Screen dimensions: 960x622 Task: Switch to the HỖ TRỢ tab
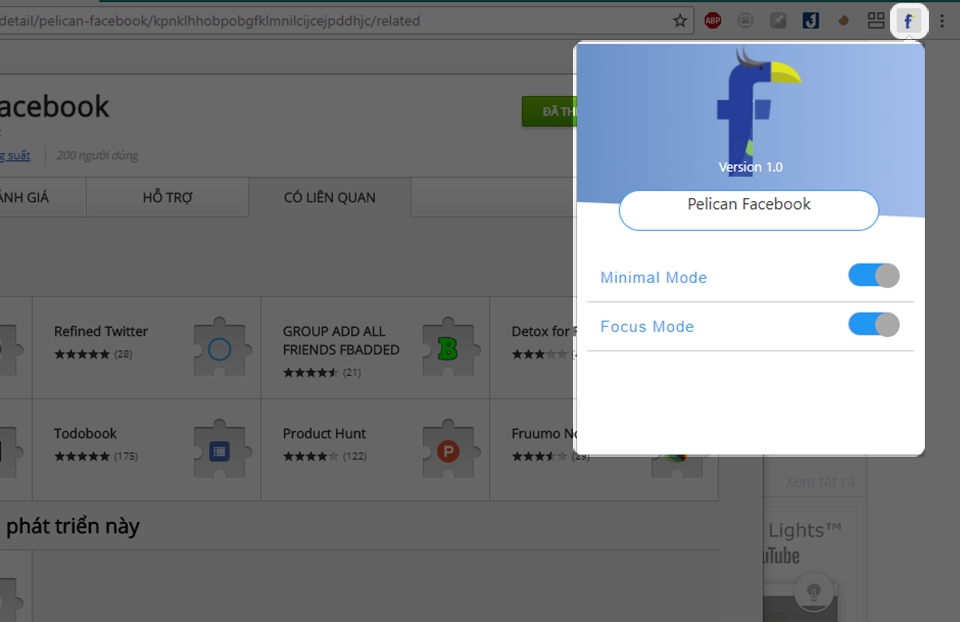click(x=167, y=198)
